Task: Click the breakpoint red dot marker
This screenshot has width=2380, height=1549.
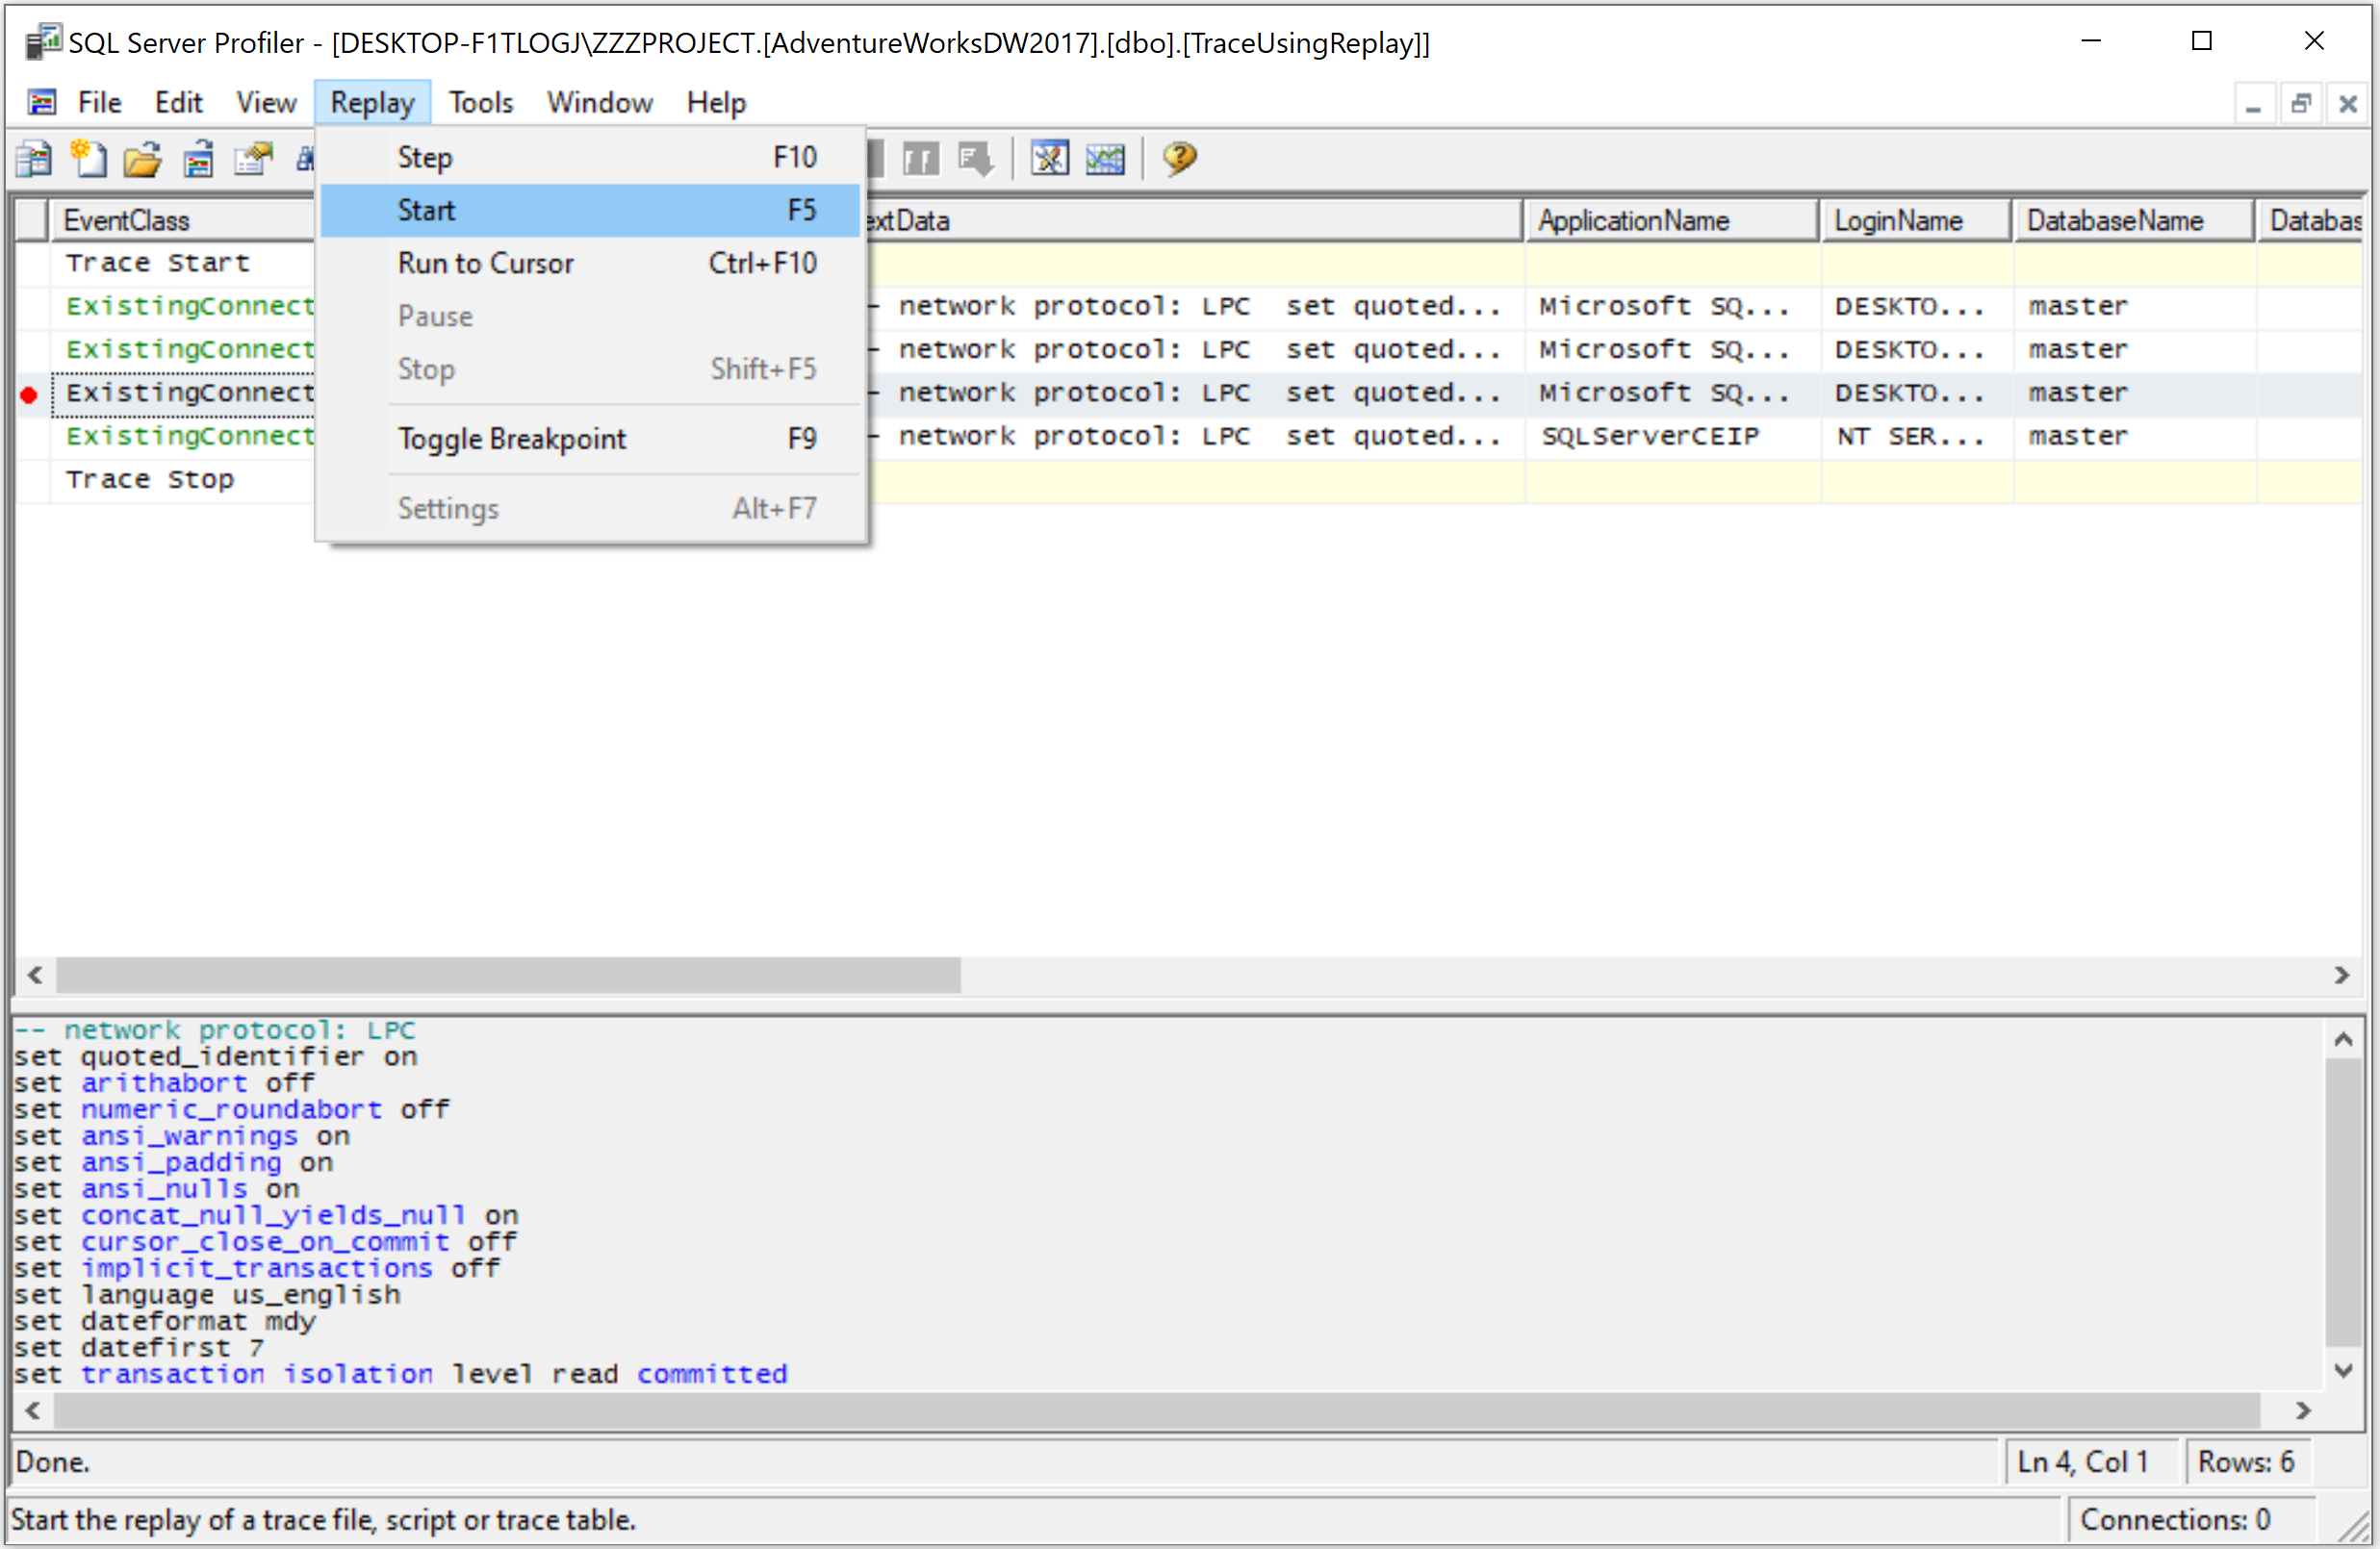Action: tap(29, 395)
